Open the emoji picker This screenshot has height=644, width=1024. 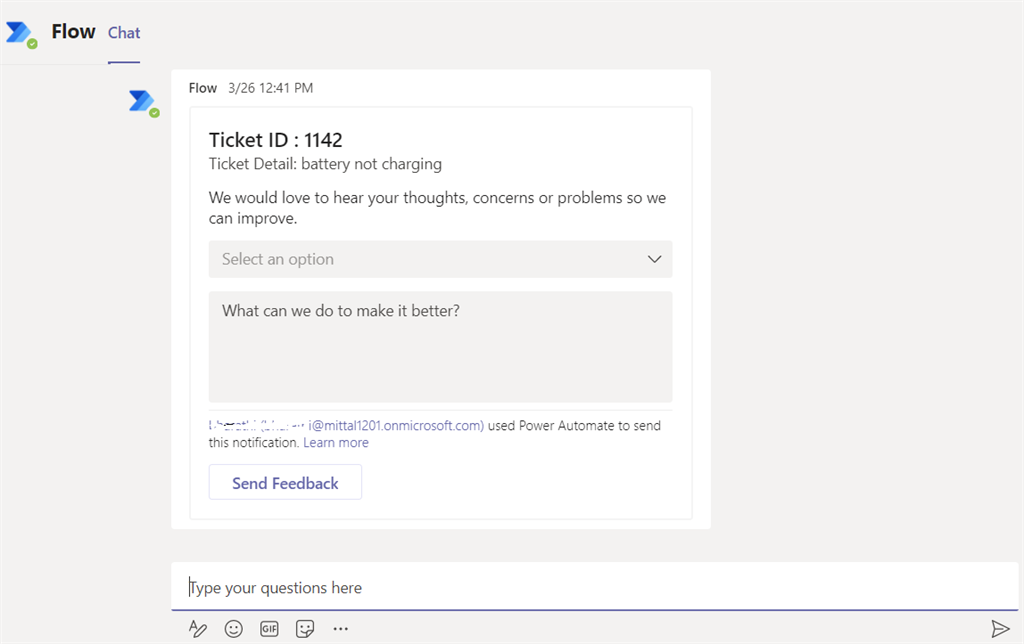click(x=234, y=628)
